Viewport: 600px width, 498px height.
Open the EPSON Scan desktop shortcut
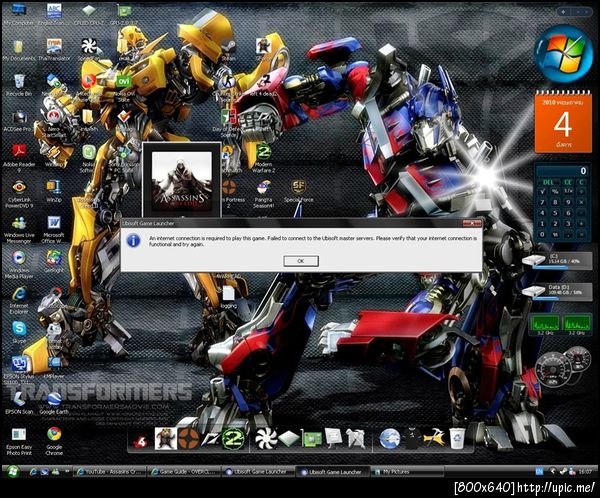click(19, 402)
